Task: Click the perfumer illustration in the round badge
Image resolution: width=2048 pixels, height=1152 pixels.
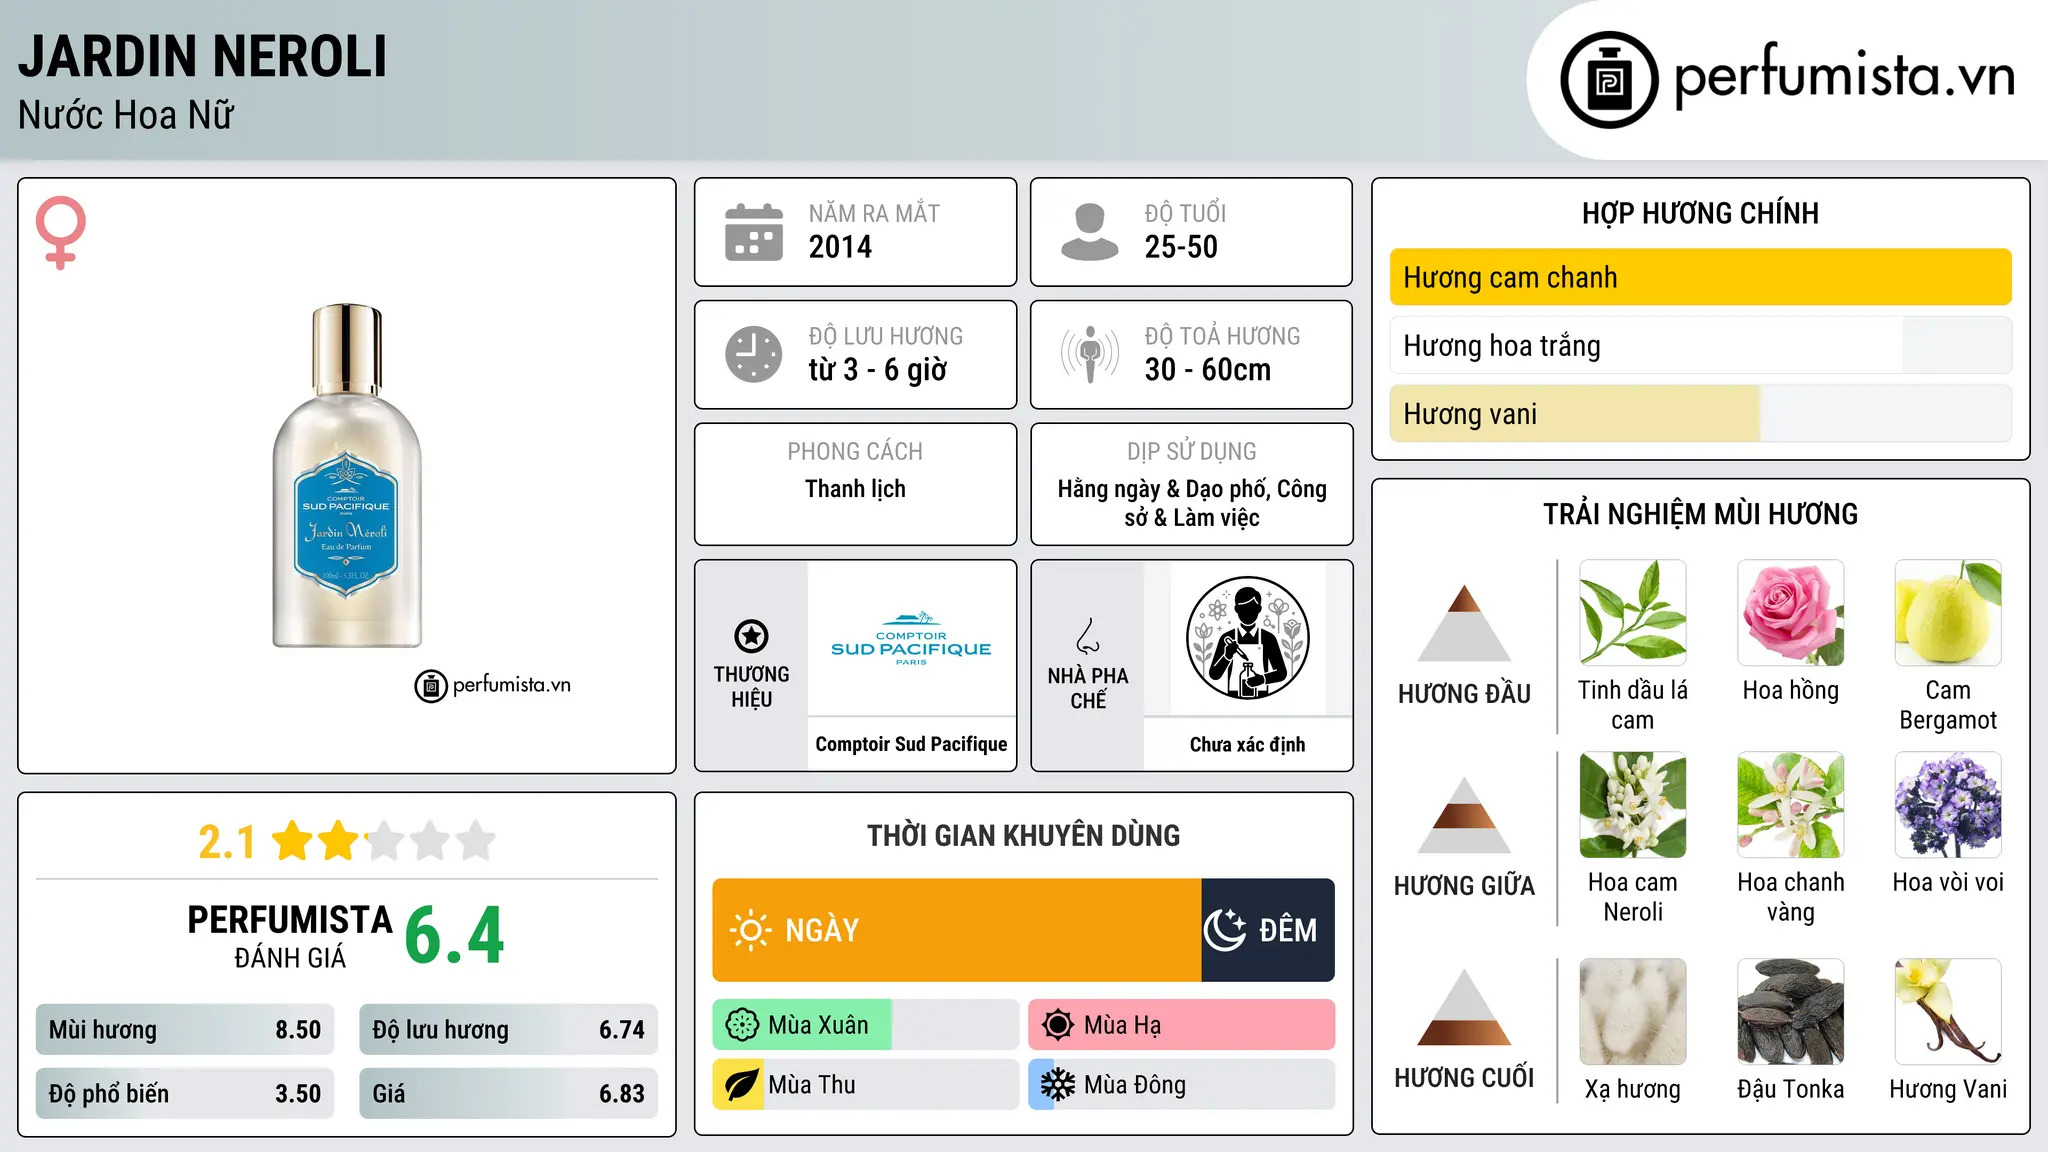Action: click(1247, 638)
